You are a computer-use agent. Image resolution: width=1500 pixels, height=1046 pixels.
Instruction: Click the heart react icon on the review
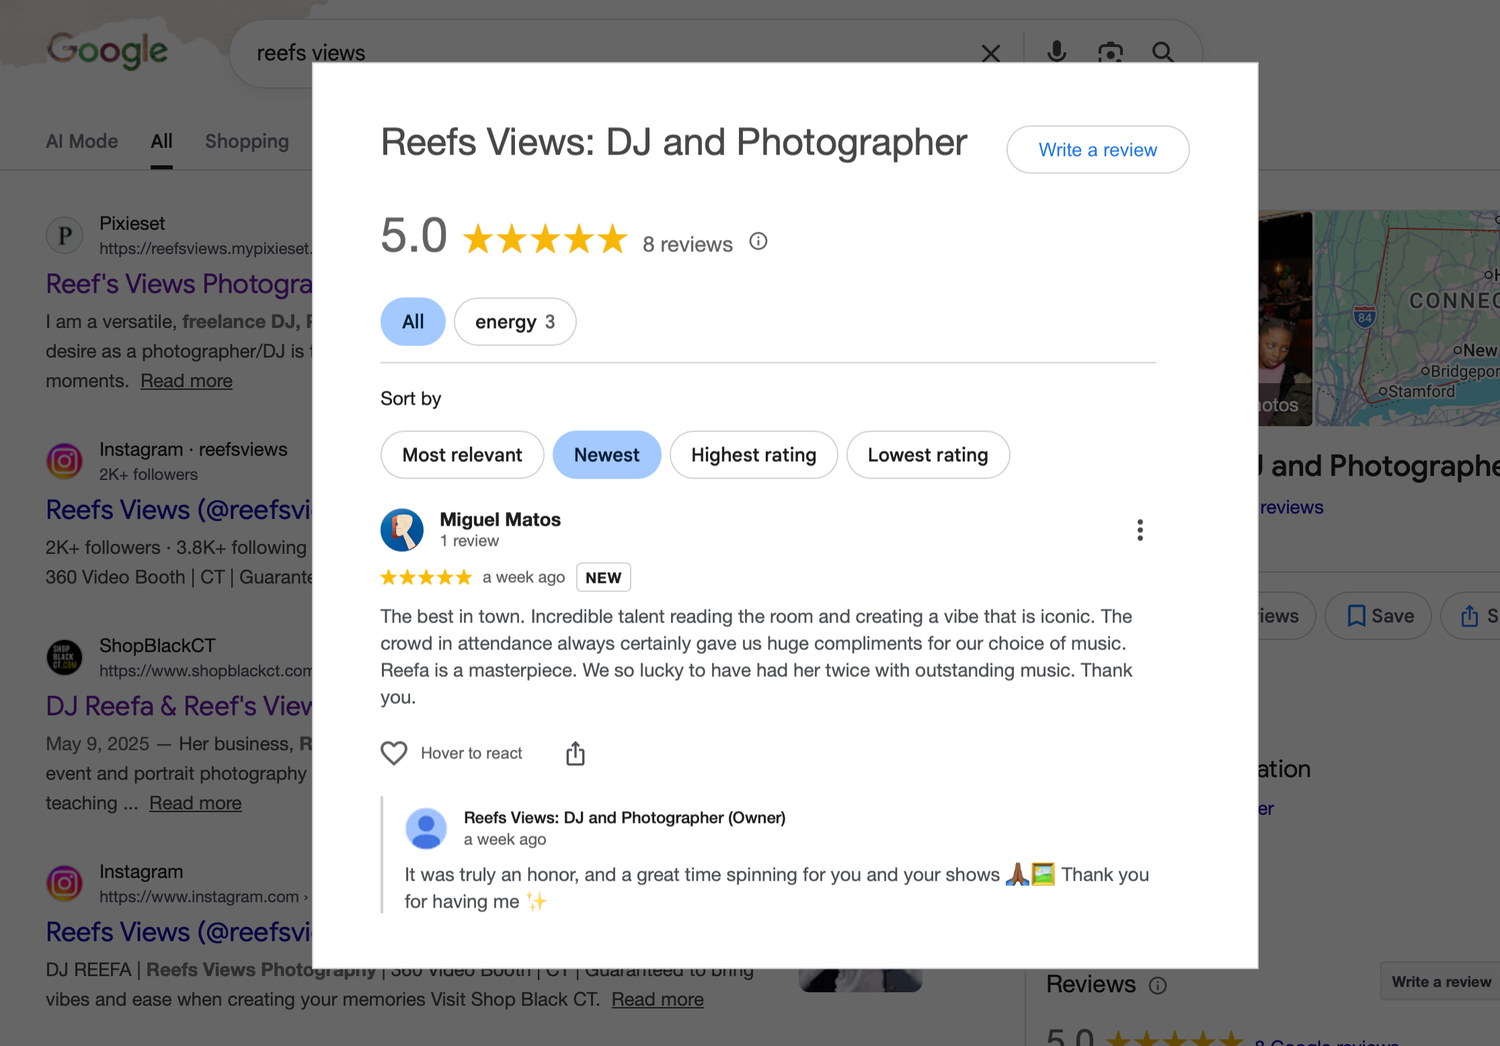pyautogui.click(x=394, y=753)
